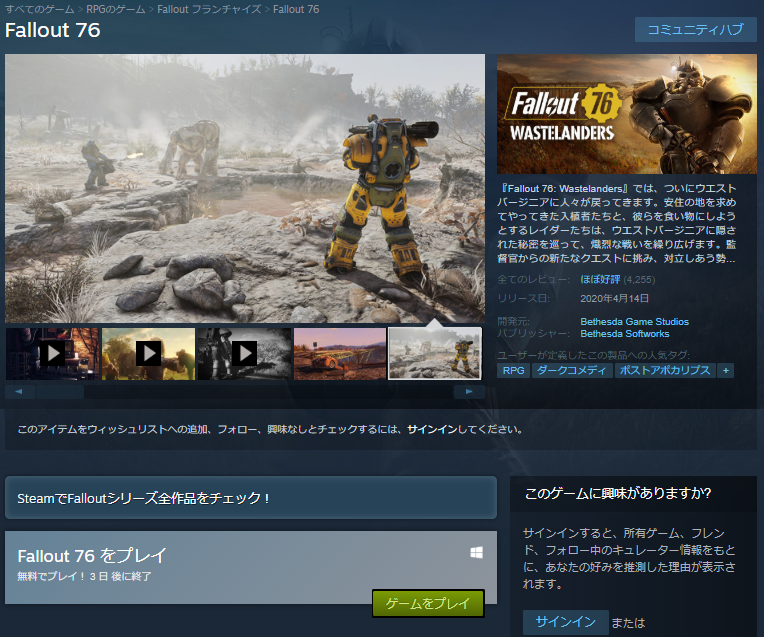This screenshot has height=637, width=764.
Task: Open the すべてのゲーム breadcrumb link
Action: tap(39, 9)
